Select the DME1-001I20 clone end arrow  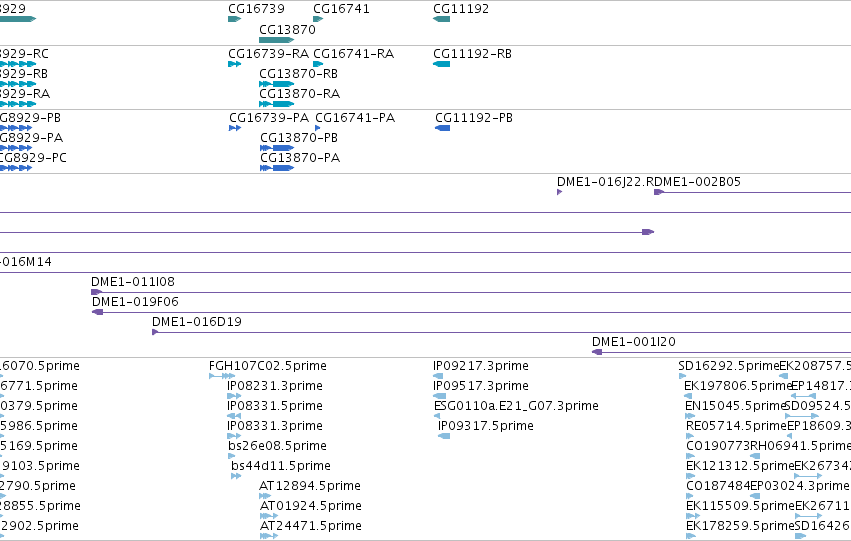[597, 352]
